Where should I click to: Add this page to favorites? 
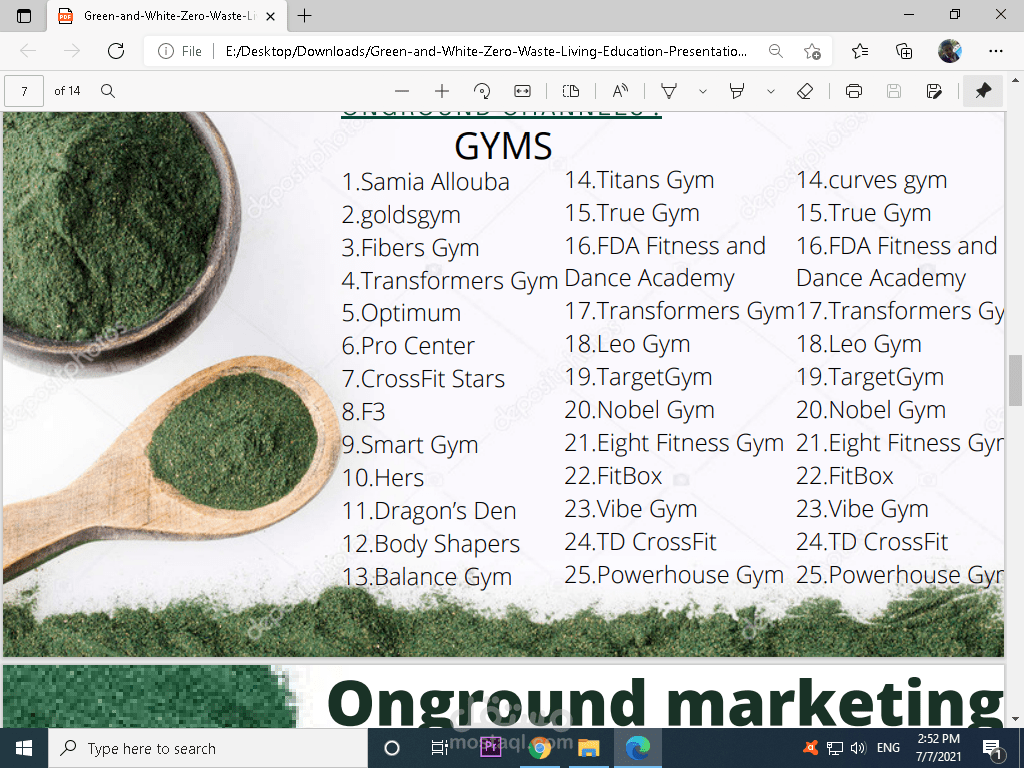(x=812, y=51)
